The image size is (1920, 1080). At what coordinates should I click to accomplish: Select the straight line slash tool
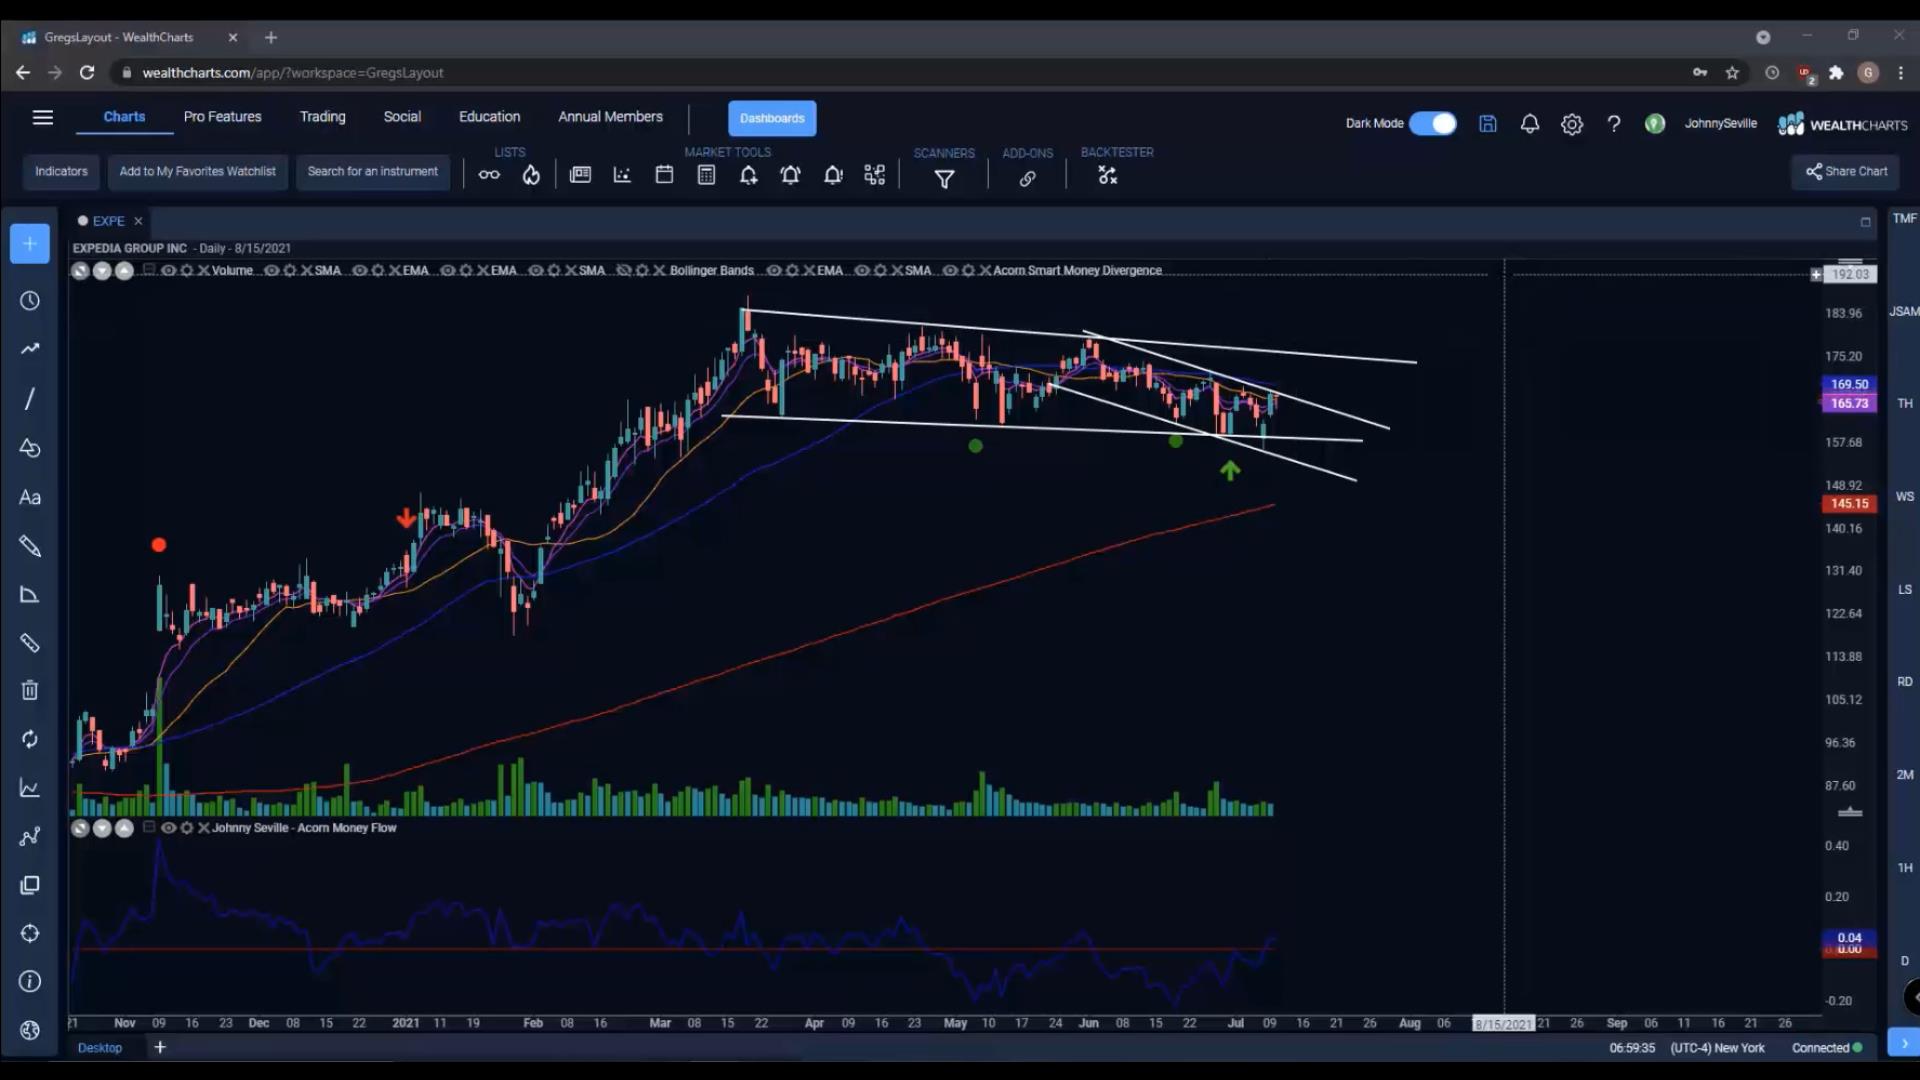pos(30,399)
